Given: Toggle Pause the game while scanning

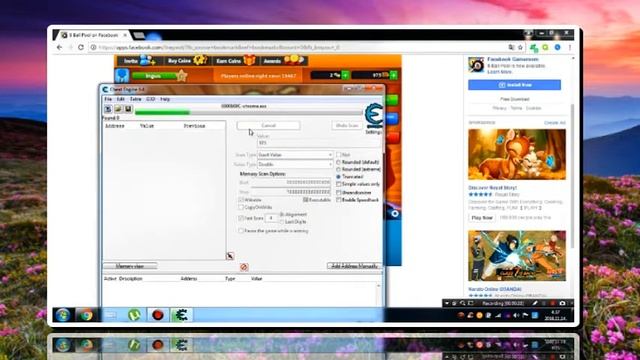Looking at the screenshot, I should (241, 231).
